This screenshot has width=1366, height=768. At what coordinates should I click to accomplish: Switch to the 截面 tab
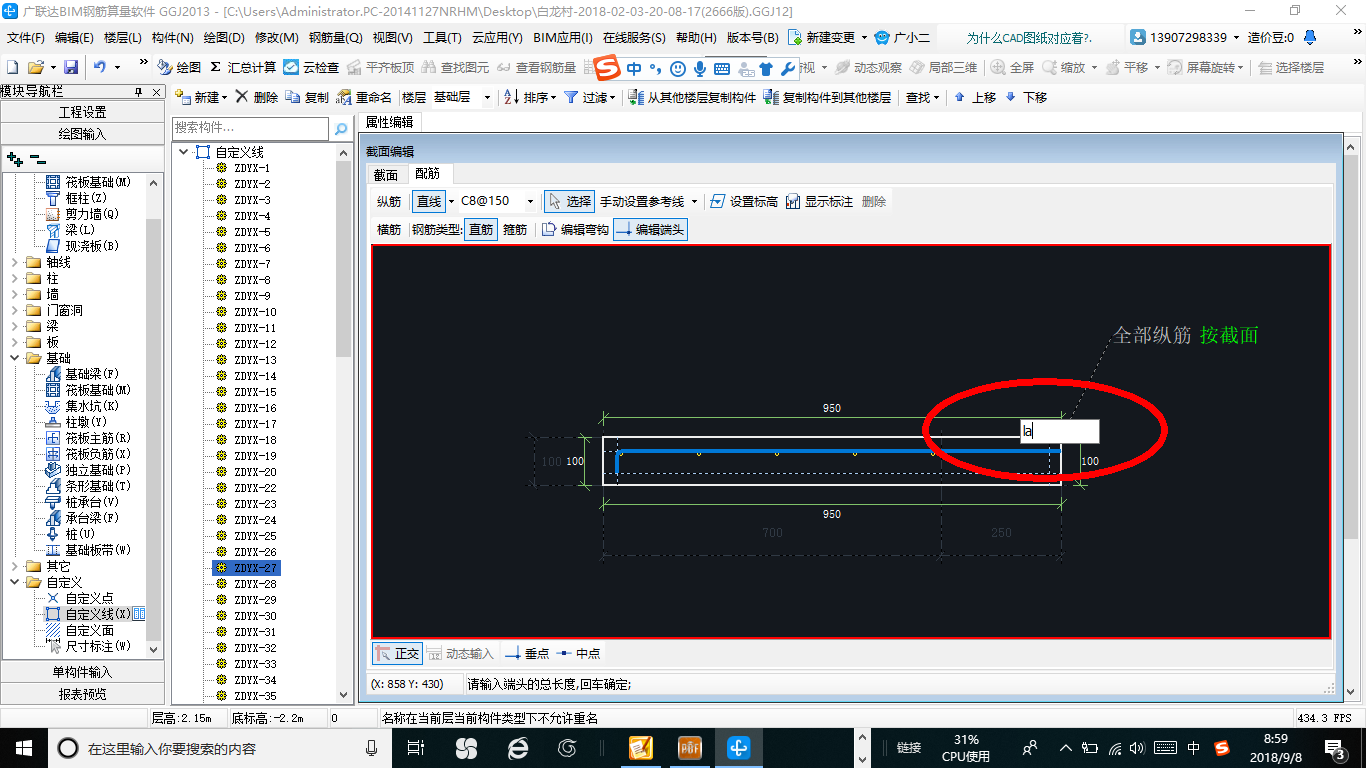coord(385,174)
